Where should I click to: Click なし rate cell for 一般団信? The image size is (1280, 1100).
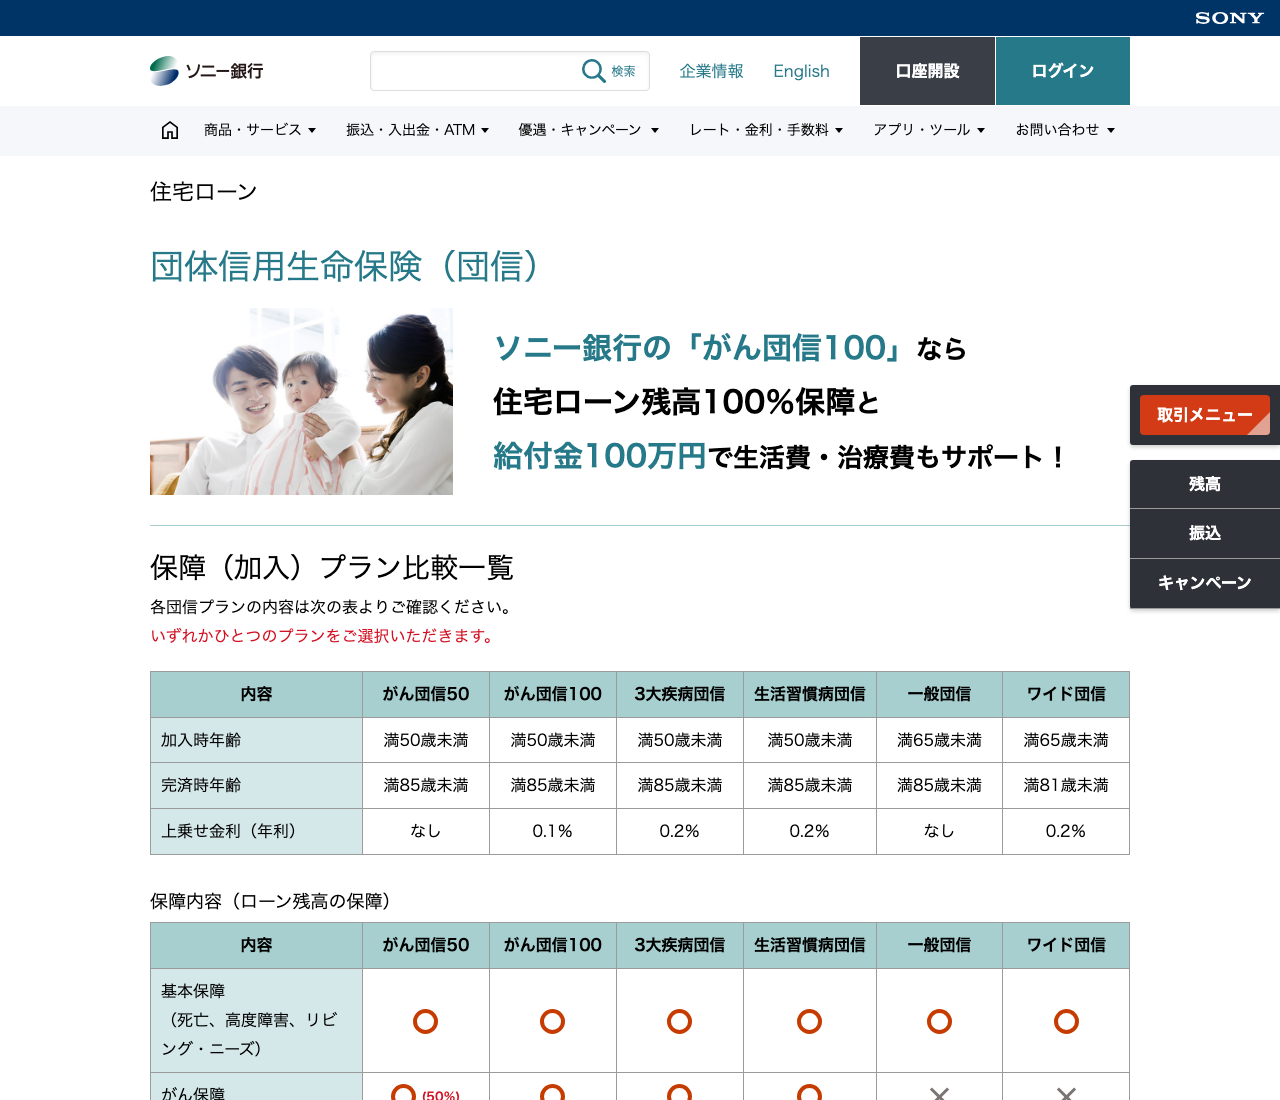[x=939, y=831]
